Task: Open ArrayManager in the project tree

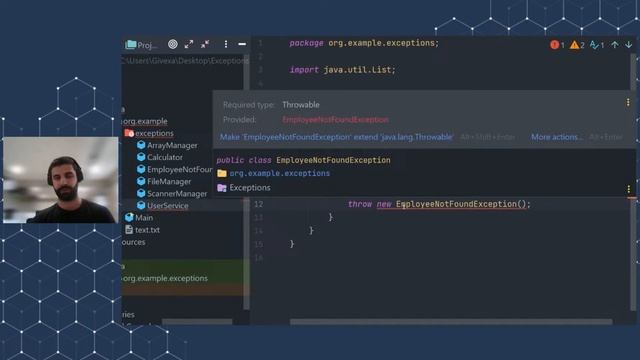Action: click(172, 145)
